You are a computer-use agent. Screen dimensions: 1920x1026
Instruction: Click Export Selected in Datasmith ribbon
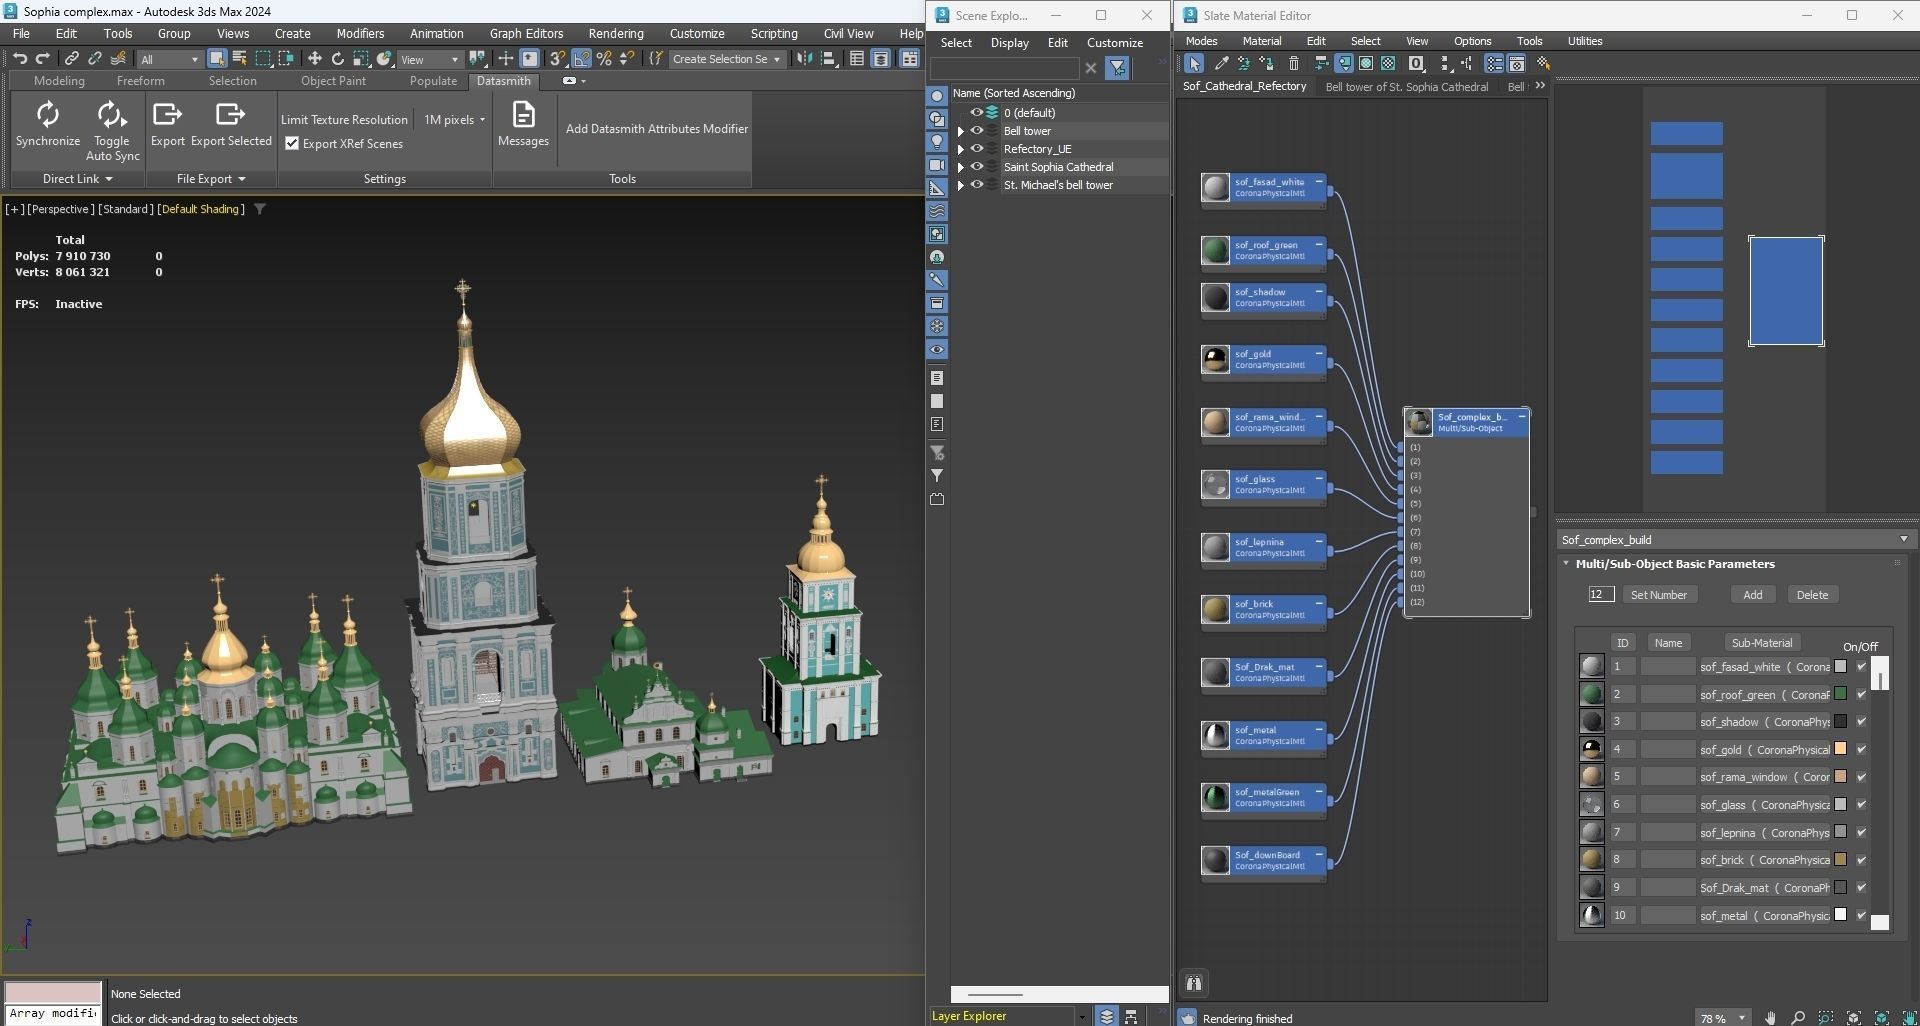[231, 124]
